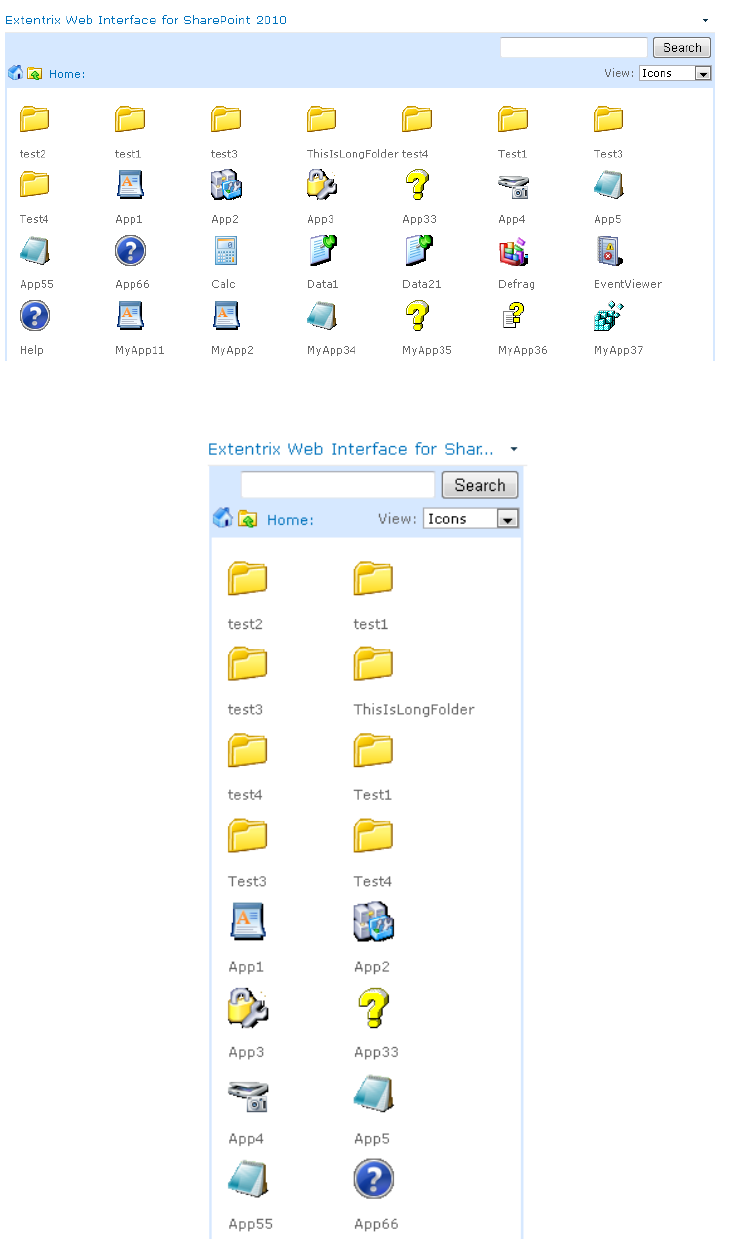Screen dimensions: 753x1239
Task: Launch the MyApp2 icon
Action: 226,316
